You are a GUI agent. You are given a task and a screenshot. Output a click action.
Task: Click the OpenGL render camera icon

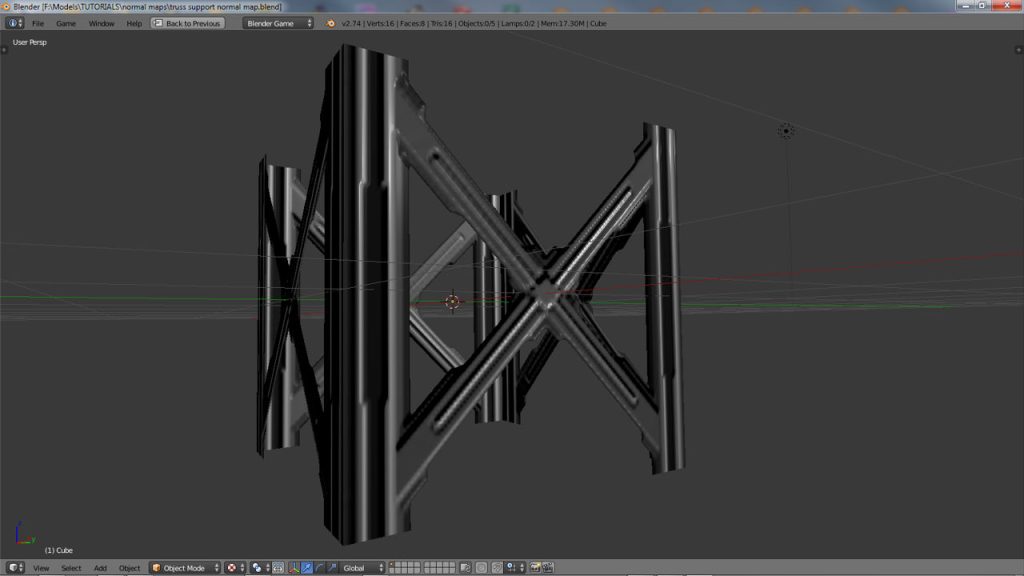click(535, 567)
